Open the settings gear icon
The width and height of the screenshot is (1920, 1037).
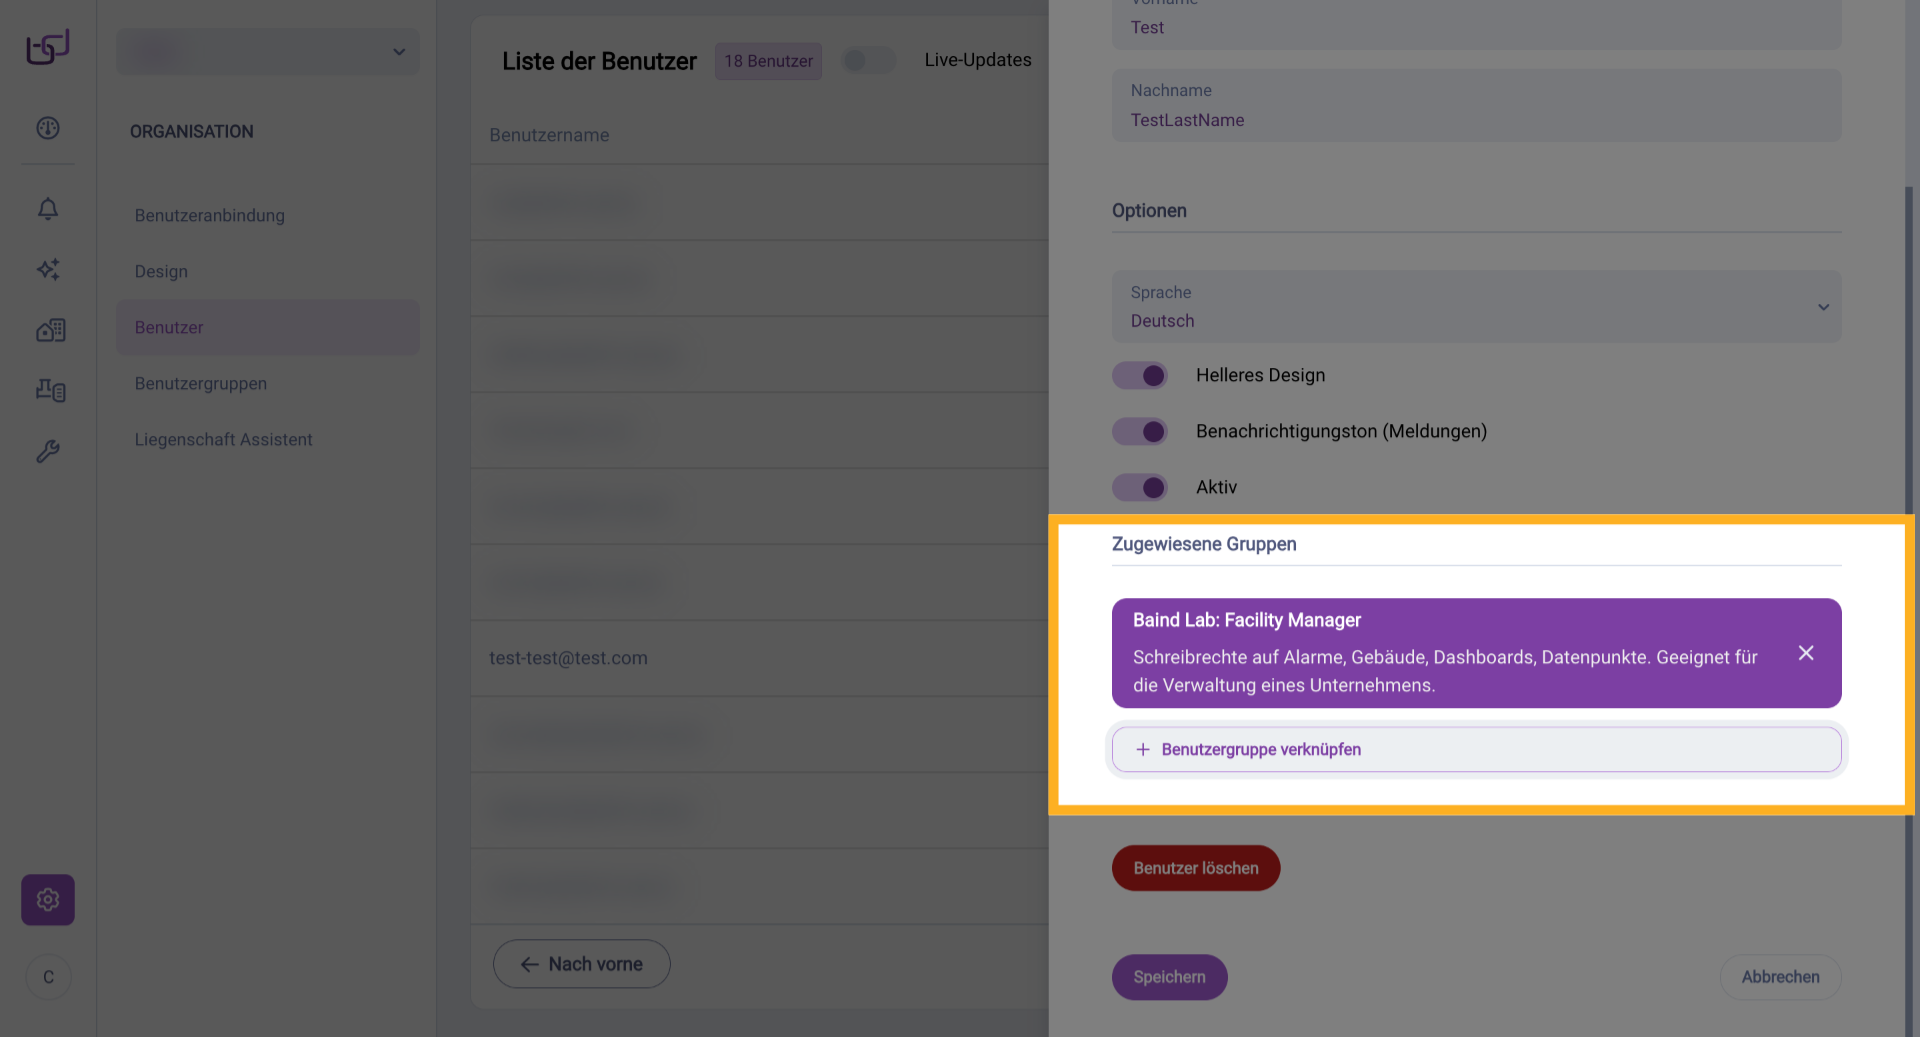pyautogui.click(x=48, y=900)
